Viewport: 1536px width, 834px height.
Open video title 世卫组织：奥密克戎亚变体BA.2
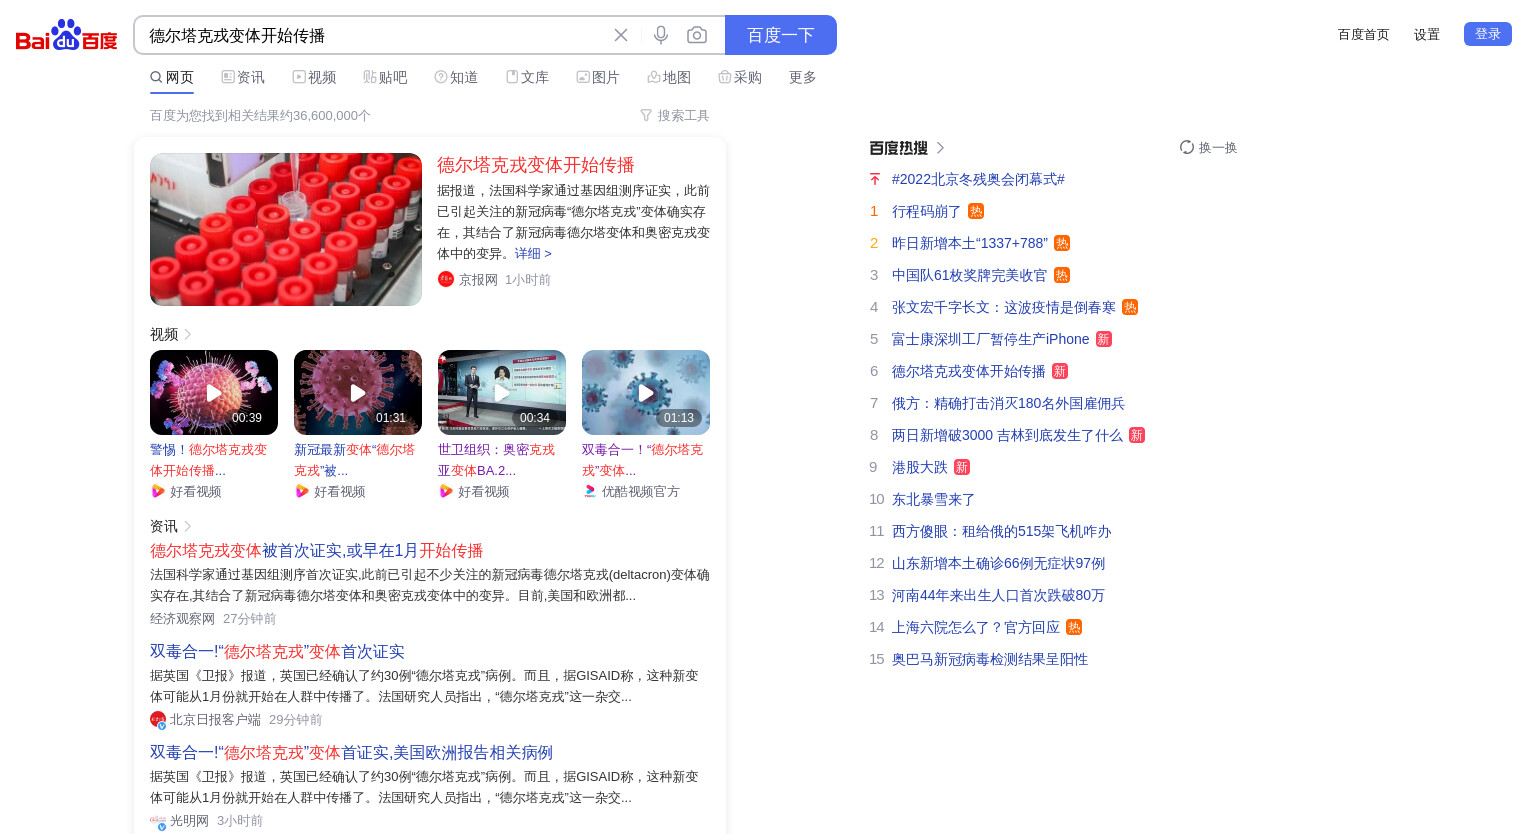[496, 460]
